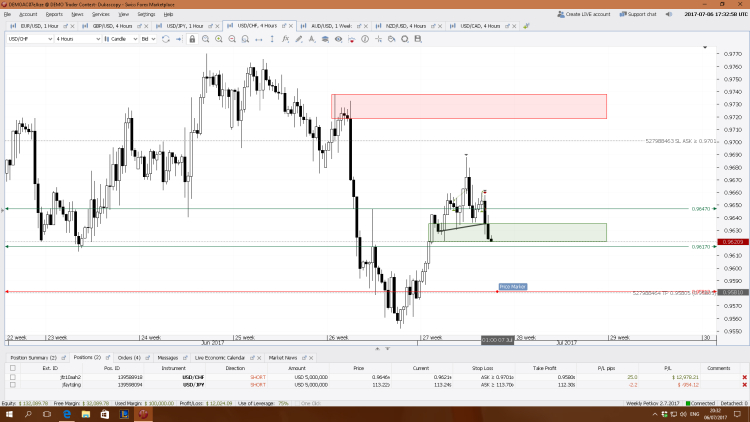Click the orders on chart icon
Viewport: 750px width, 422px height.
[352, 39]
